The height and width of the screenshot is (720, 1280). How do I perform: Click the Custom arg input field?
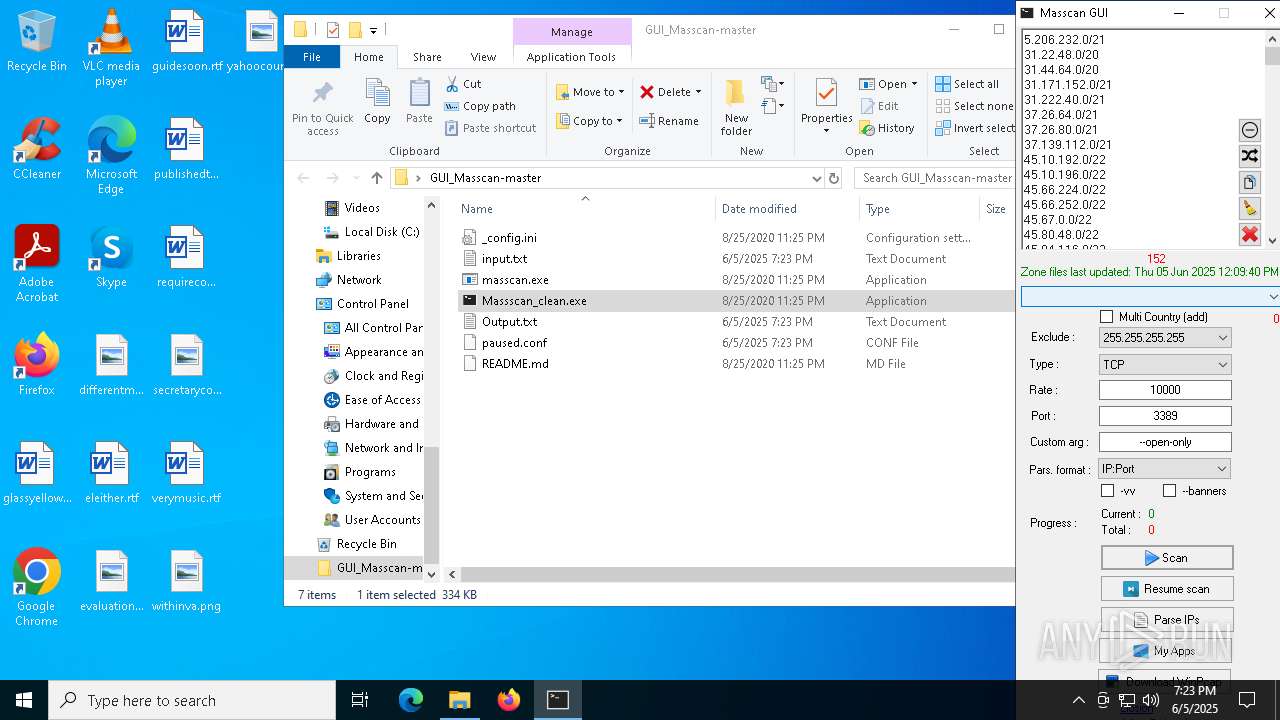pyautogui.click(x=1165, y=442)
